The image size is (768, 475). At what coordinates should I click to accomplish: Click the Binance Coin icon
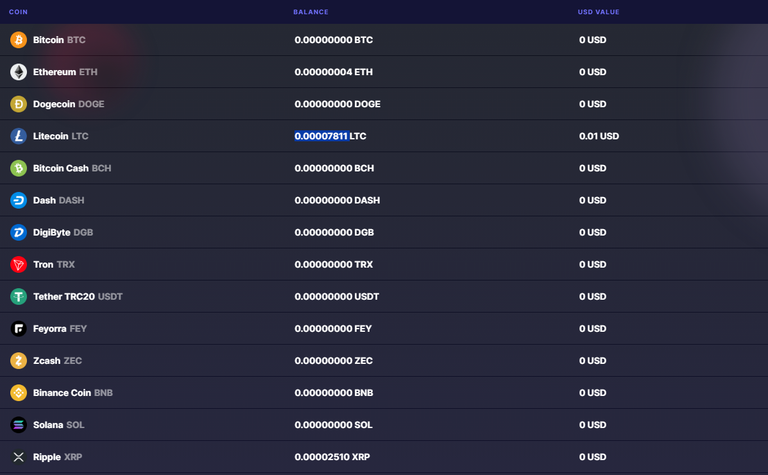[19, 393]
